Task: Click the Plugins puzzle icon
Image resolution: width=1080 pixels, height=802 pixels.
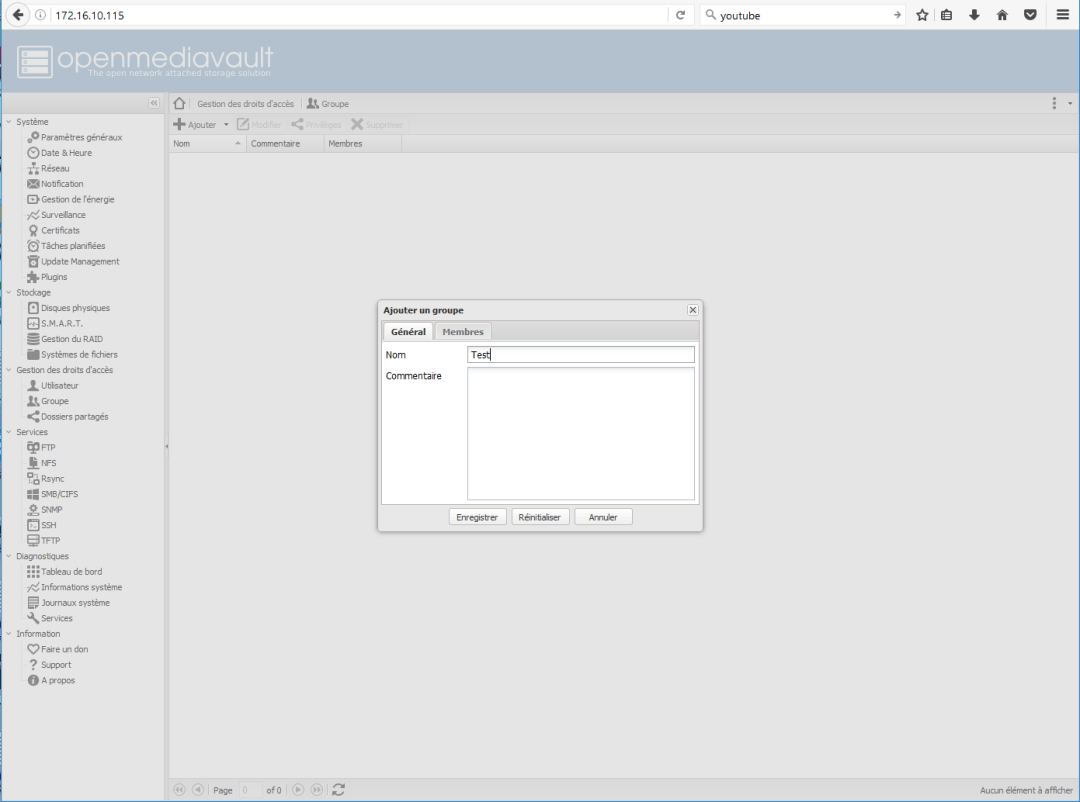Action: 33,277
